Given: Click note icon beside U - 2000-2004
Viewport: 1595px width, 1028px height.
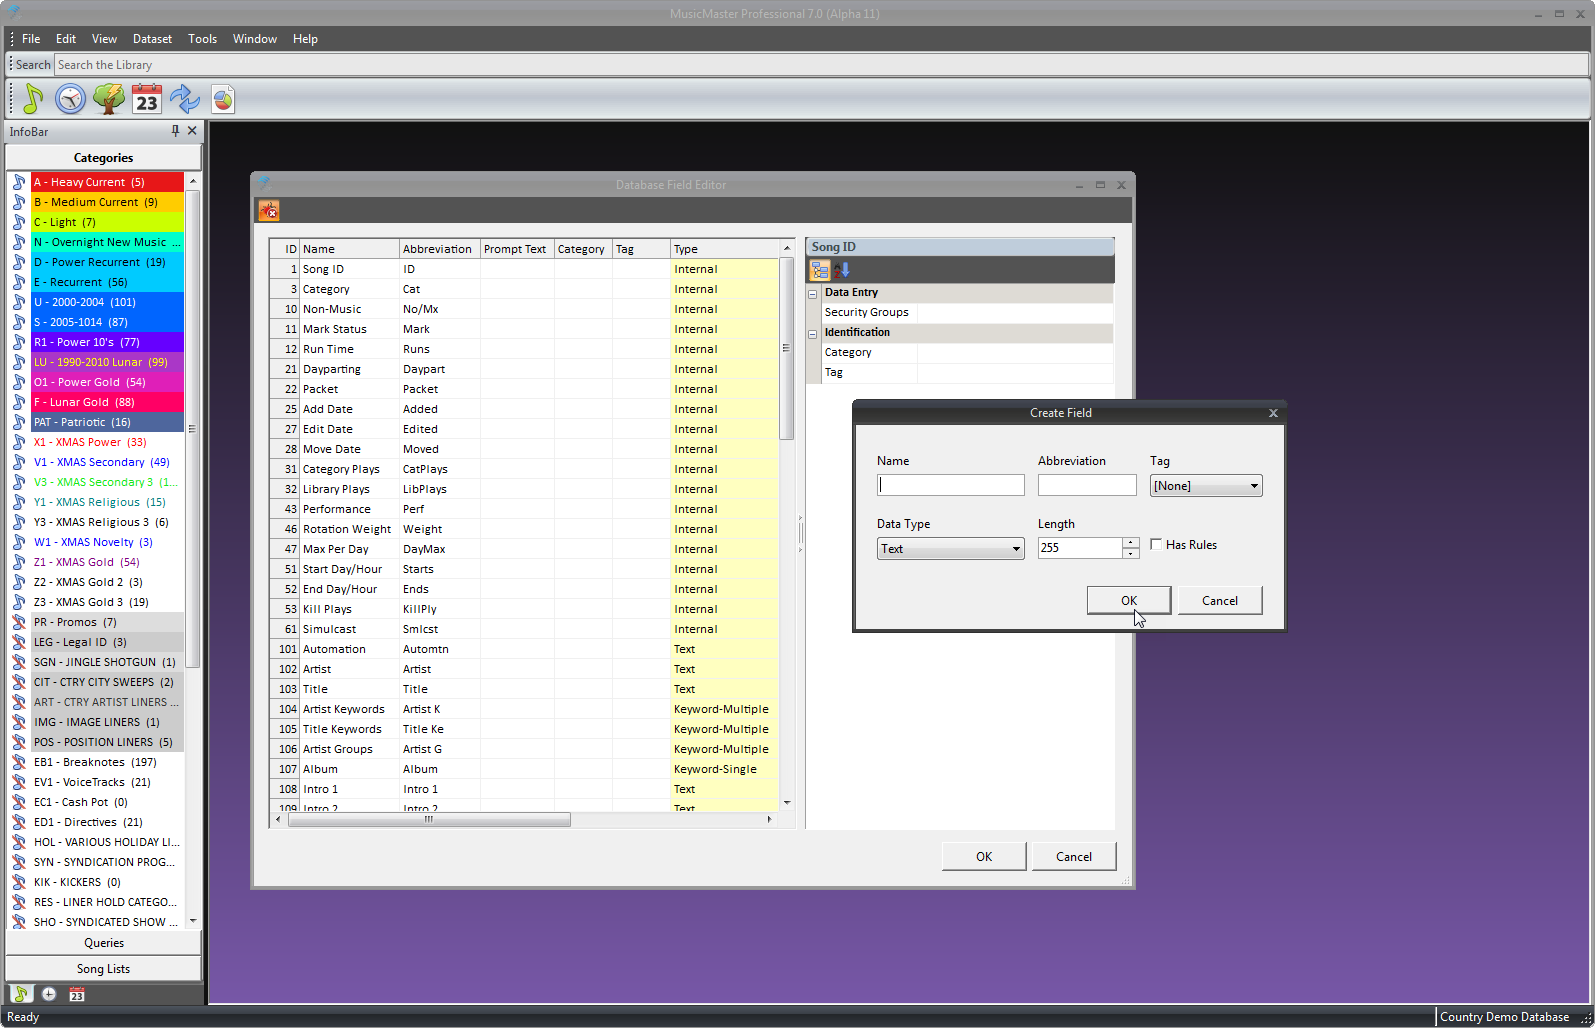Looking at the screenshot, I should coord(19,302).
